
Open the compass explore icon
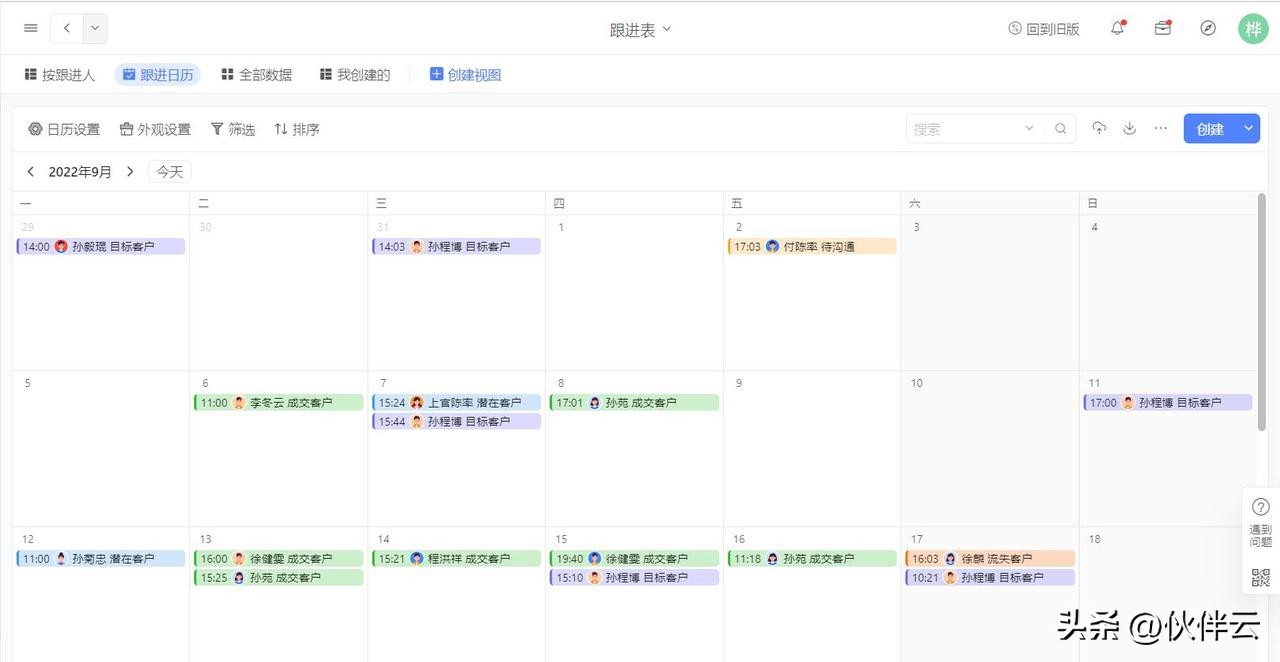coord(1208,28)
